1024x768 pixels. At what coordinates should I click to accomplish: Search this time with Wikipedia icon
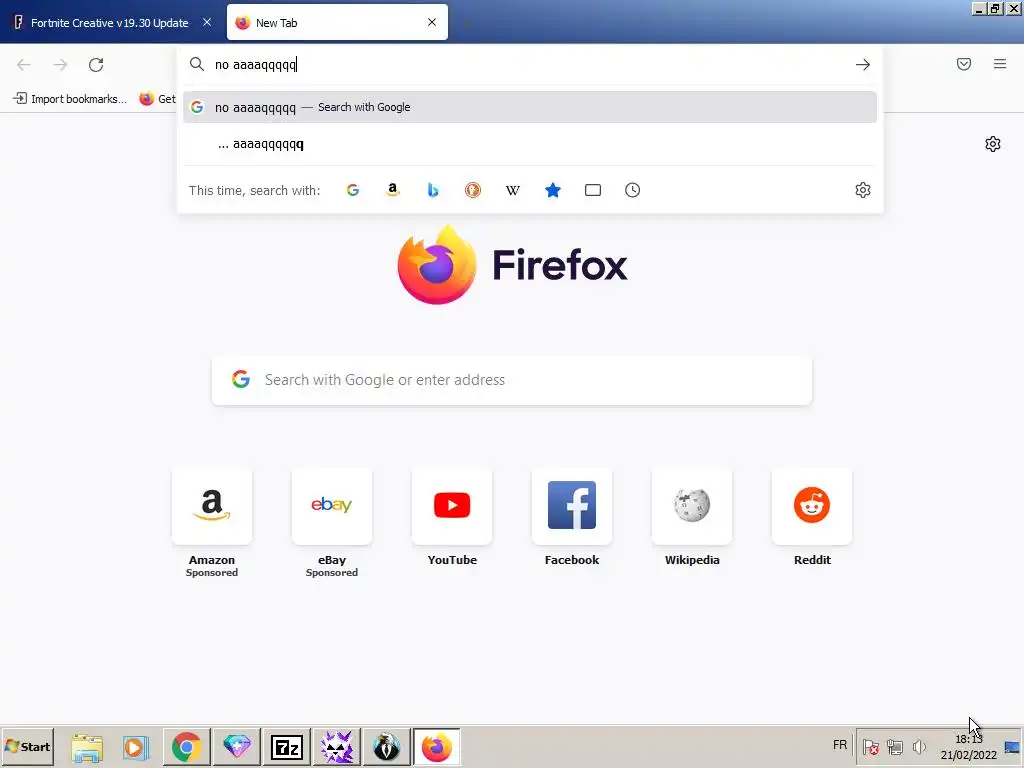pos(513,190)
